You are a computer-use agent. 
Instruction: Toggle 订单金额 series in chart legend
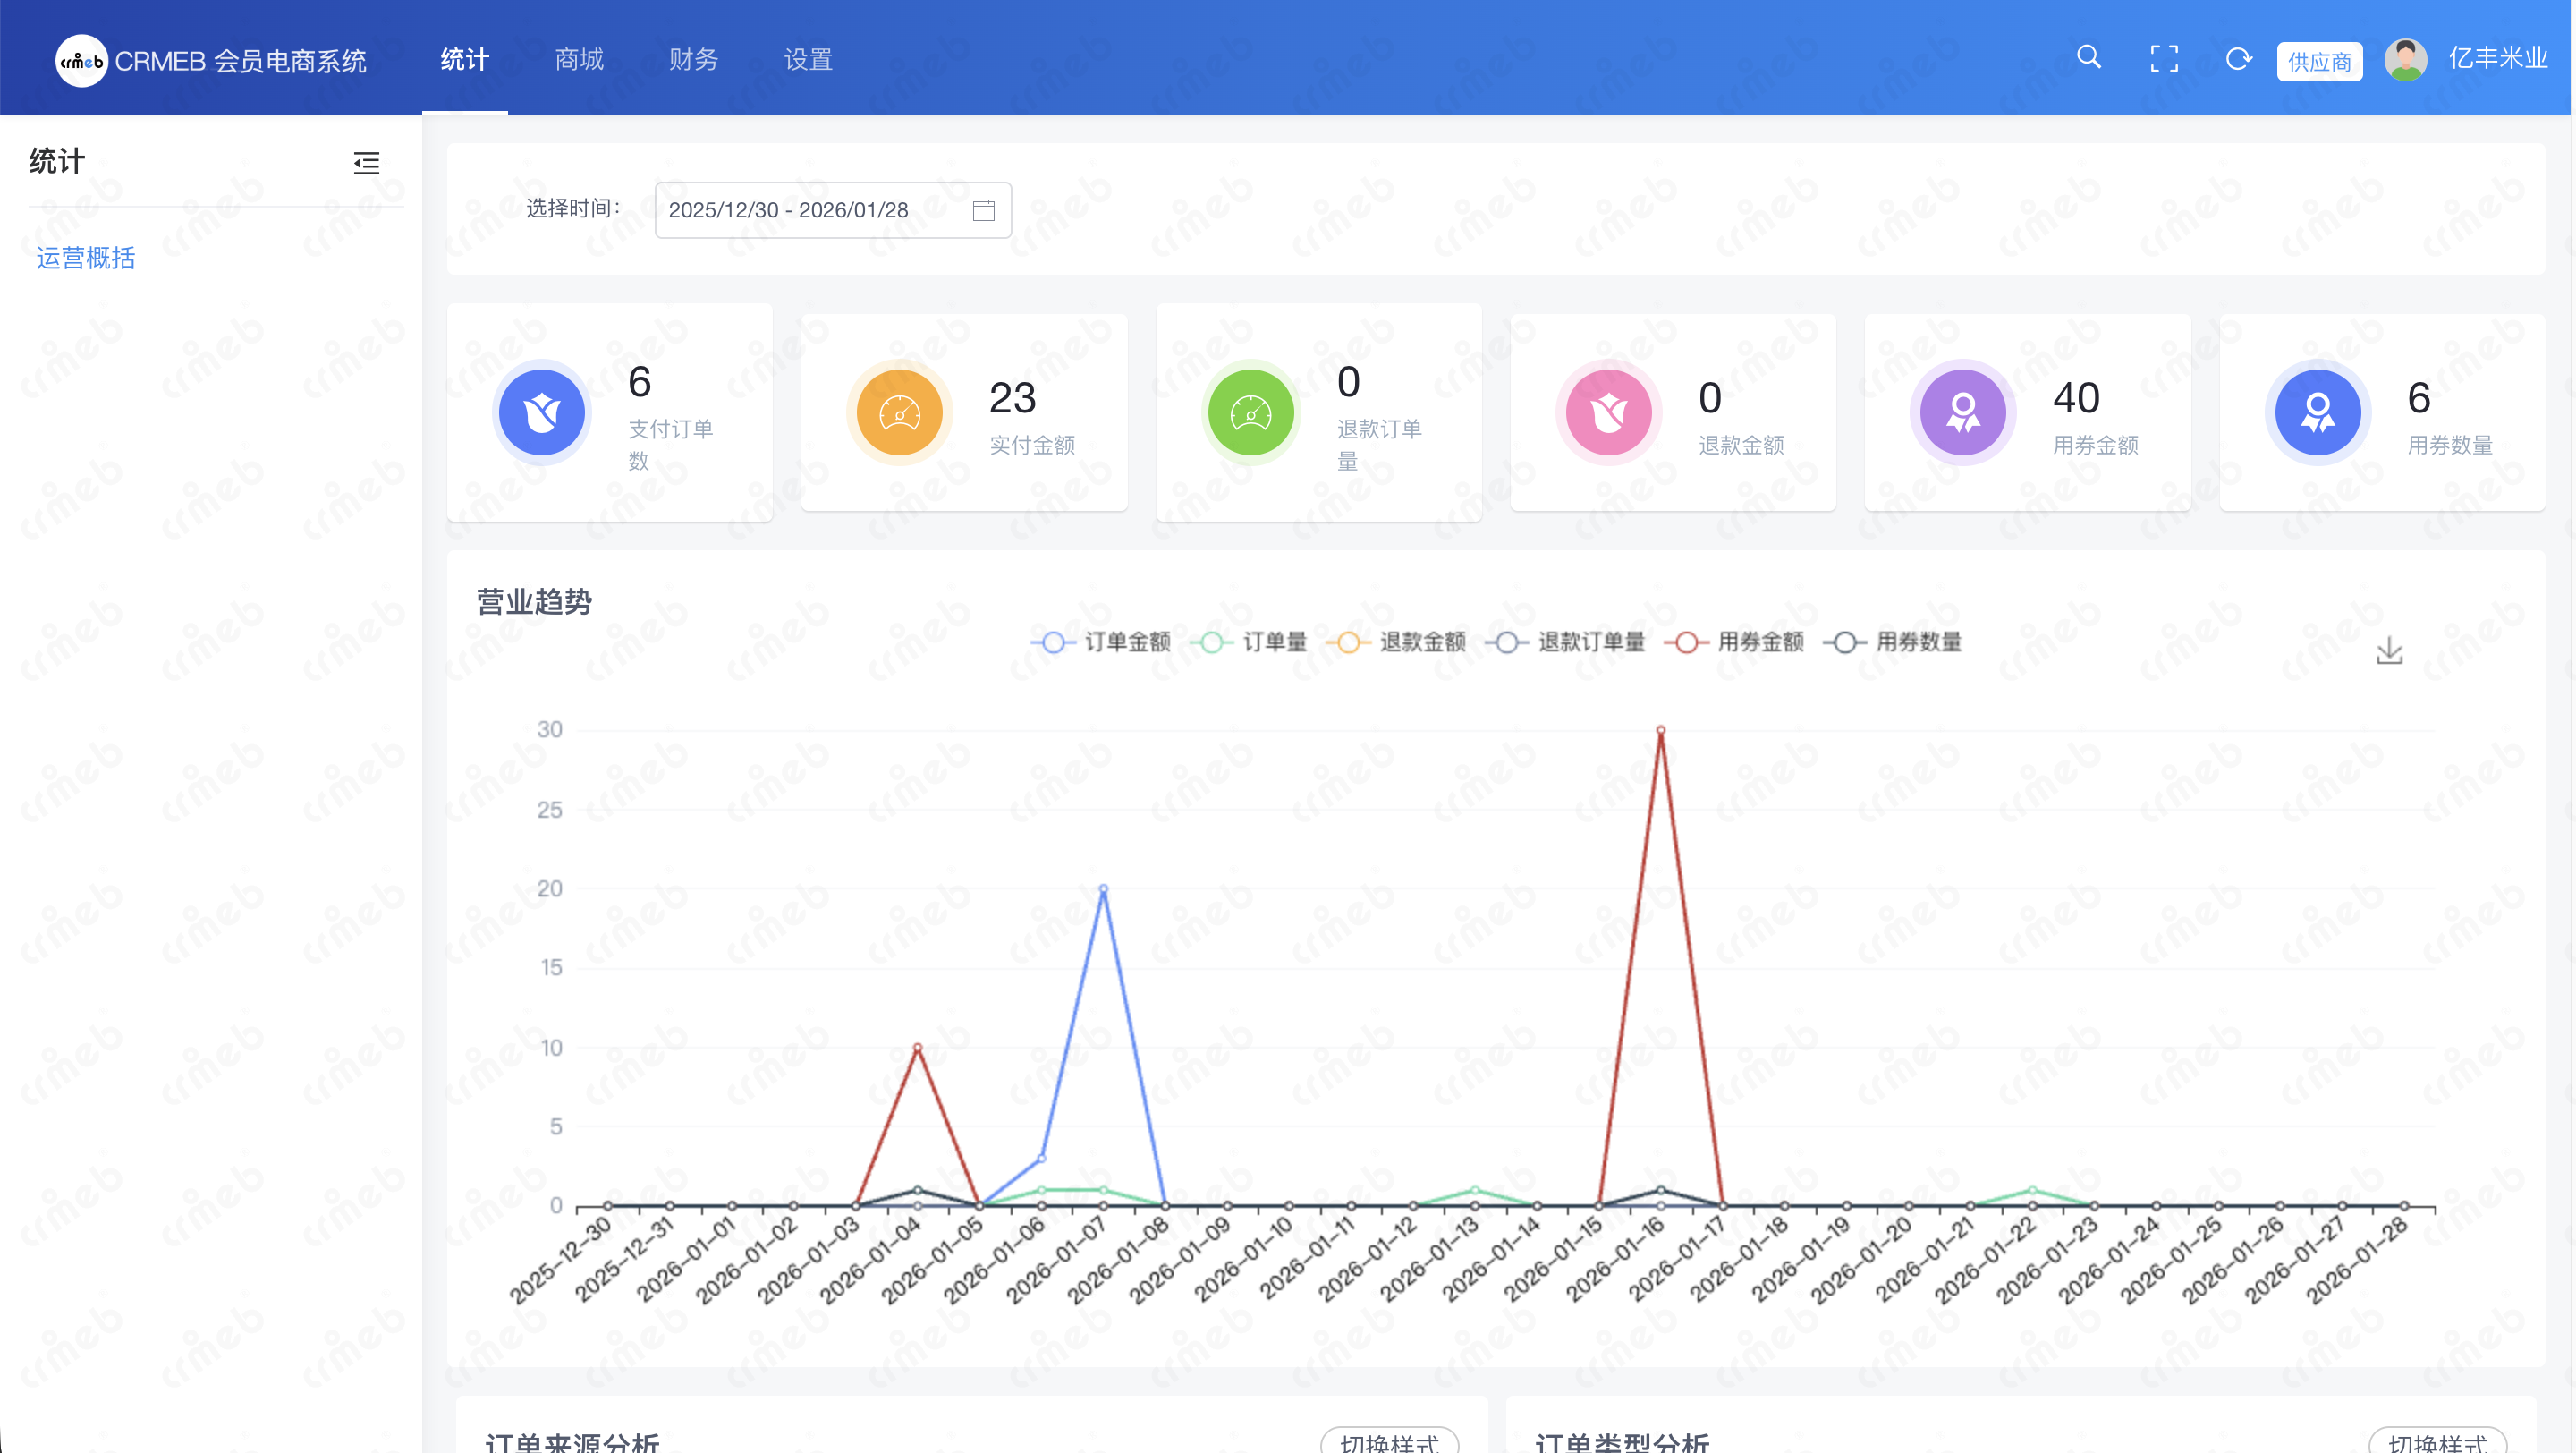pyautogui.click(x=1100, y=642)
